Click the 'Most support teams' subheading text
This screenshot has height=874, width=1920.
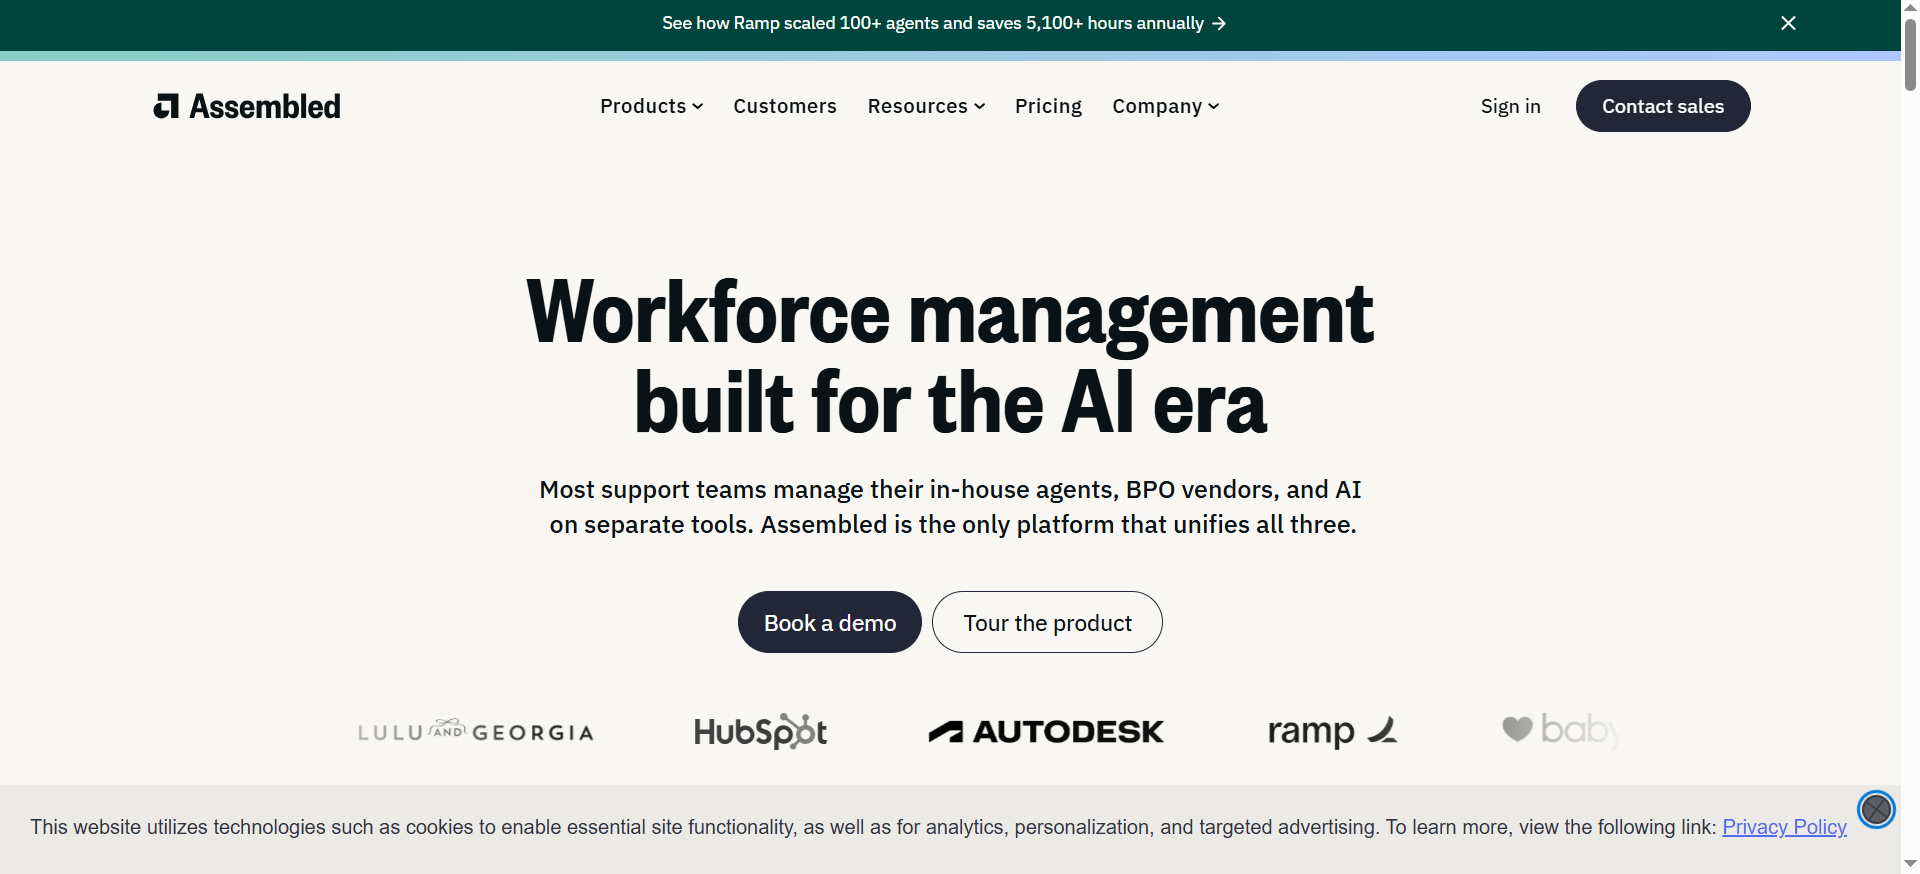coord(951,507)
